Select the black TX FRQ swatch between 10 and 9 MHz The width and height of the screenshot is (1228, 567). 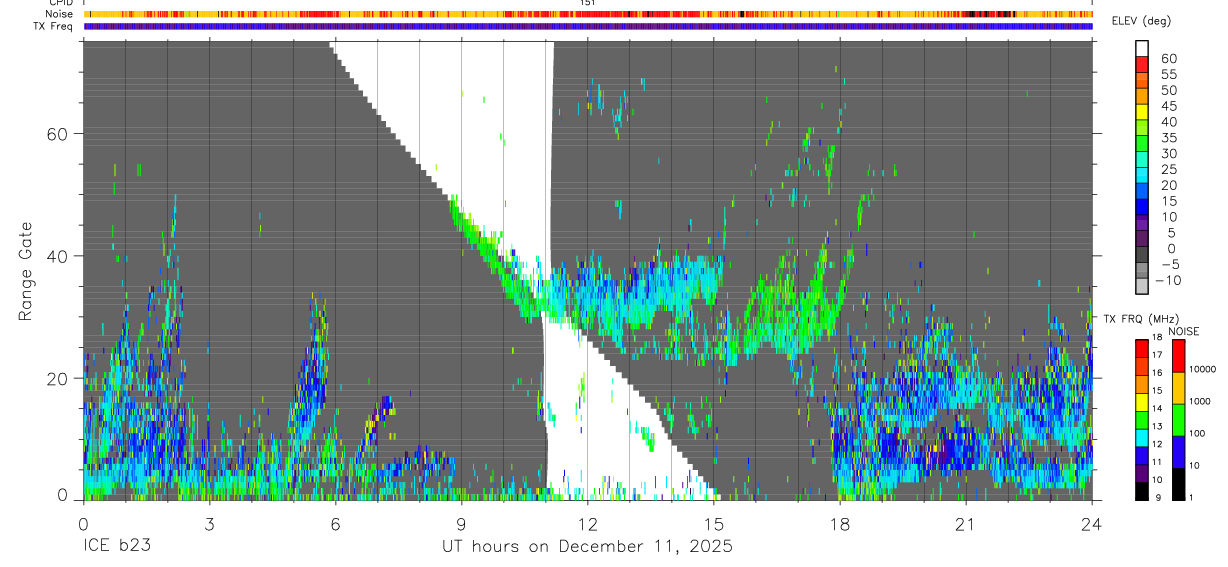coord(1143,490)
